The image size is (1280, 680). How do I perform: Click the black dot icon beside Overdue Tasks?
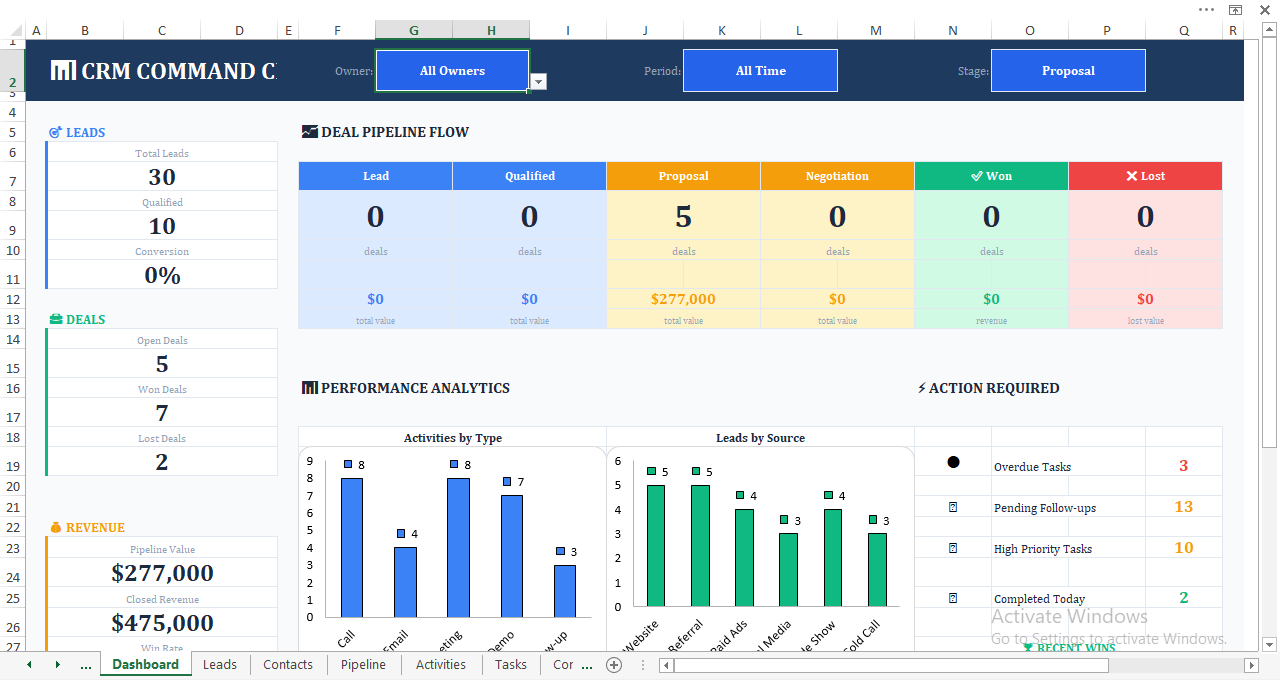pos(953,462)
